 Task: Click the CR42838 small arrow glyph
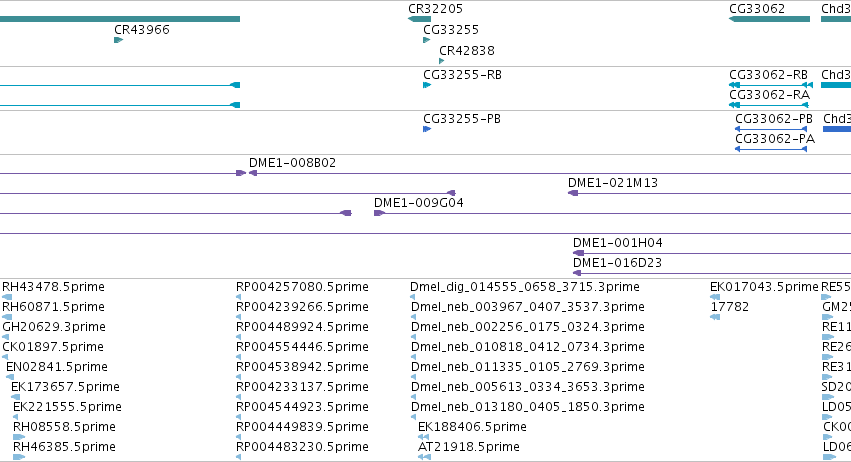(x=442, y=61)
